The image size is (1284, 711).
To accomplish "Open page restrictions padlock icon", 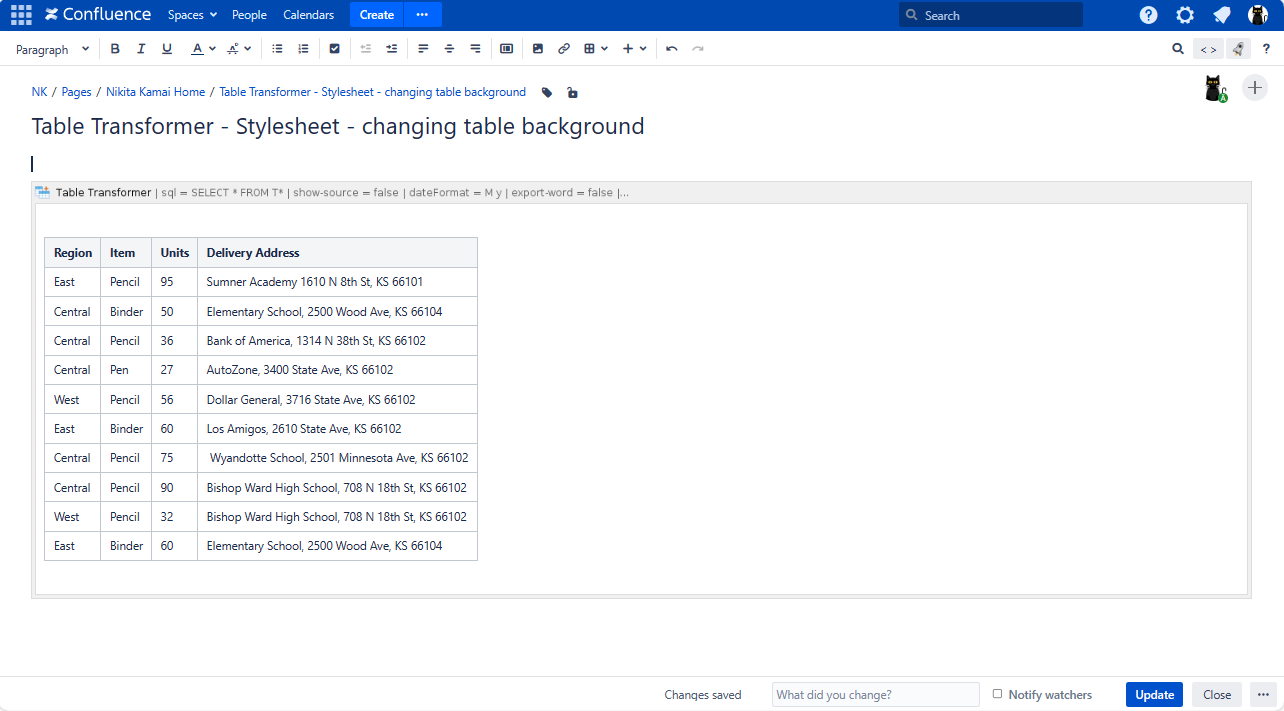I will [x=571, y=92].
